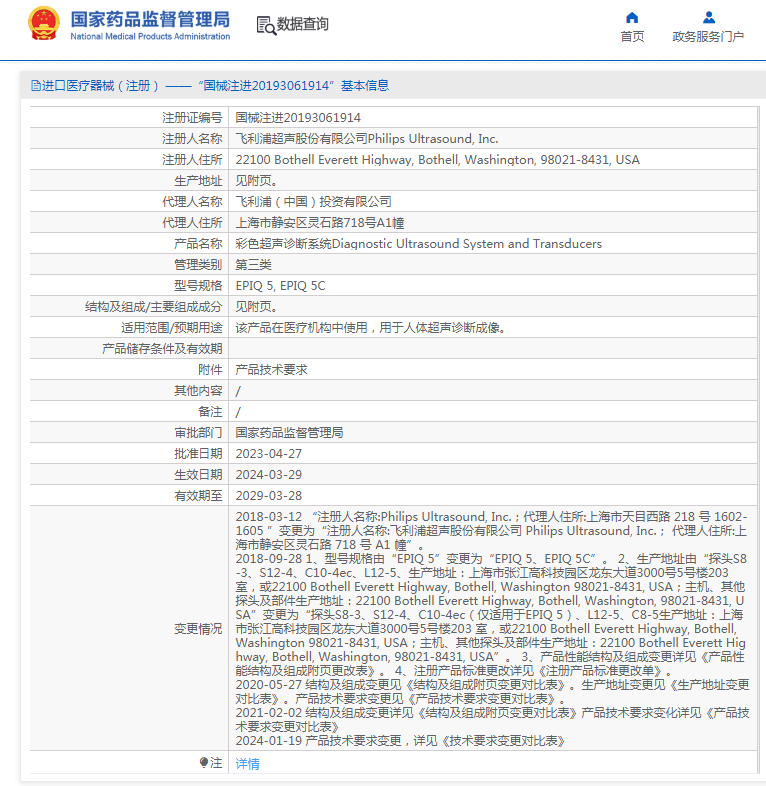
Task: Click the 结构及组成/主要组成成分 row label
Action: pyautogui.click(x=153, y=307)
